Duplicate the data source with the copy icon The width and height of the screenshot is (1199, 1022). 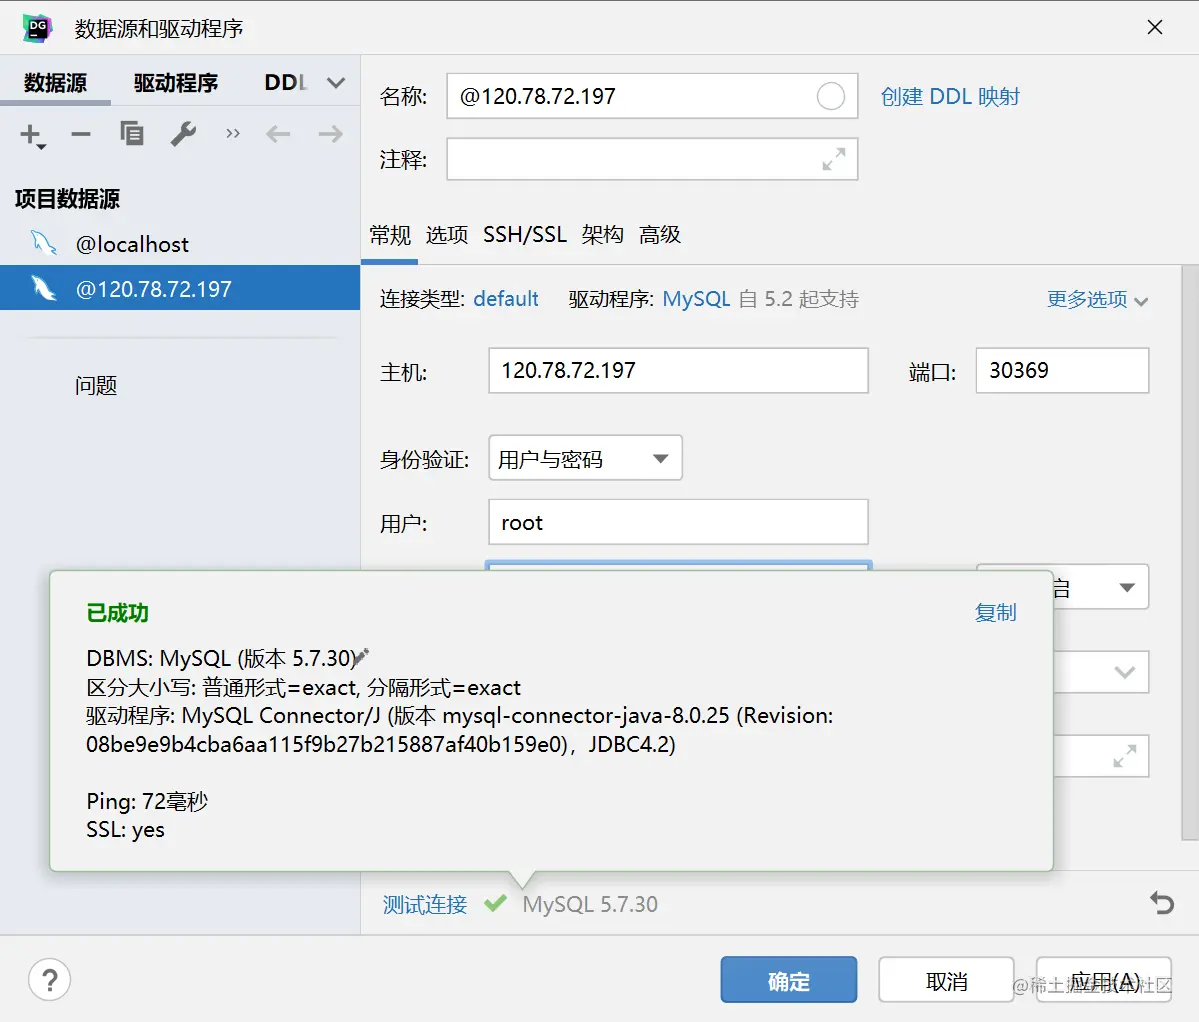click(132, 134)
